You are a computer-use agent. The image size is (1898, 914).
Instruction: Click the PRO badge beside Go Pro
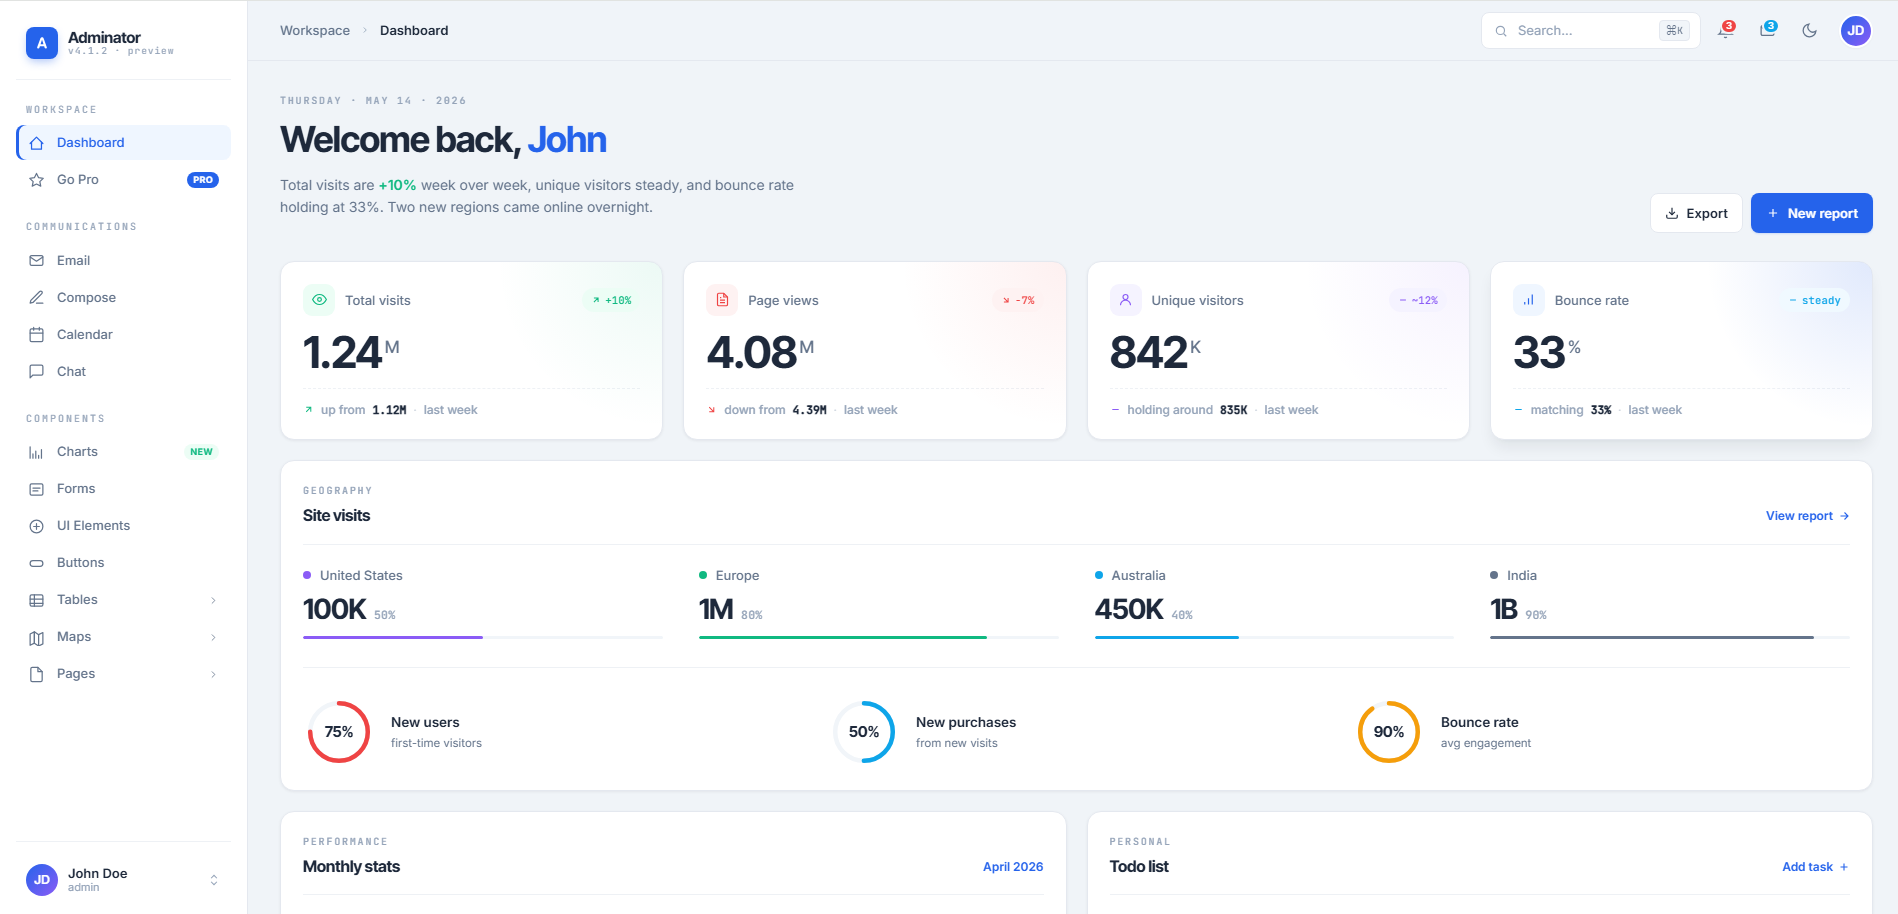click(203, 180)
